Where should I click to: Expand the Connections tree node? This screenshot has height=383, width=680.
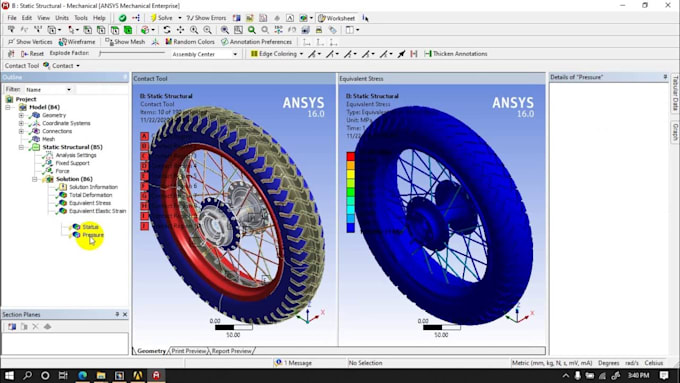tap(21, 131)
